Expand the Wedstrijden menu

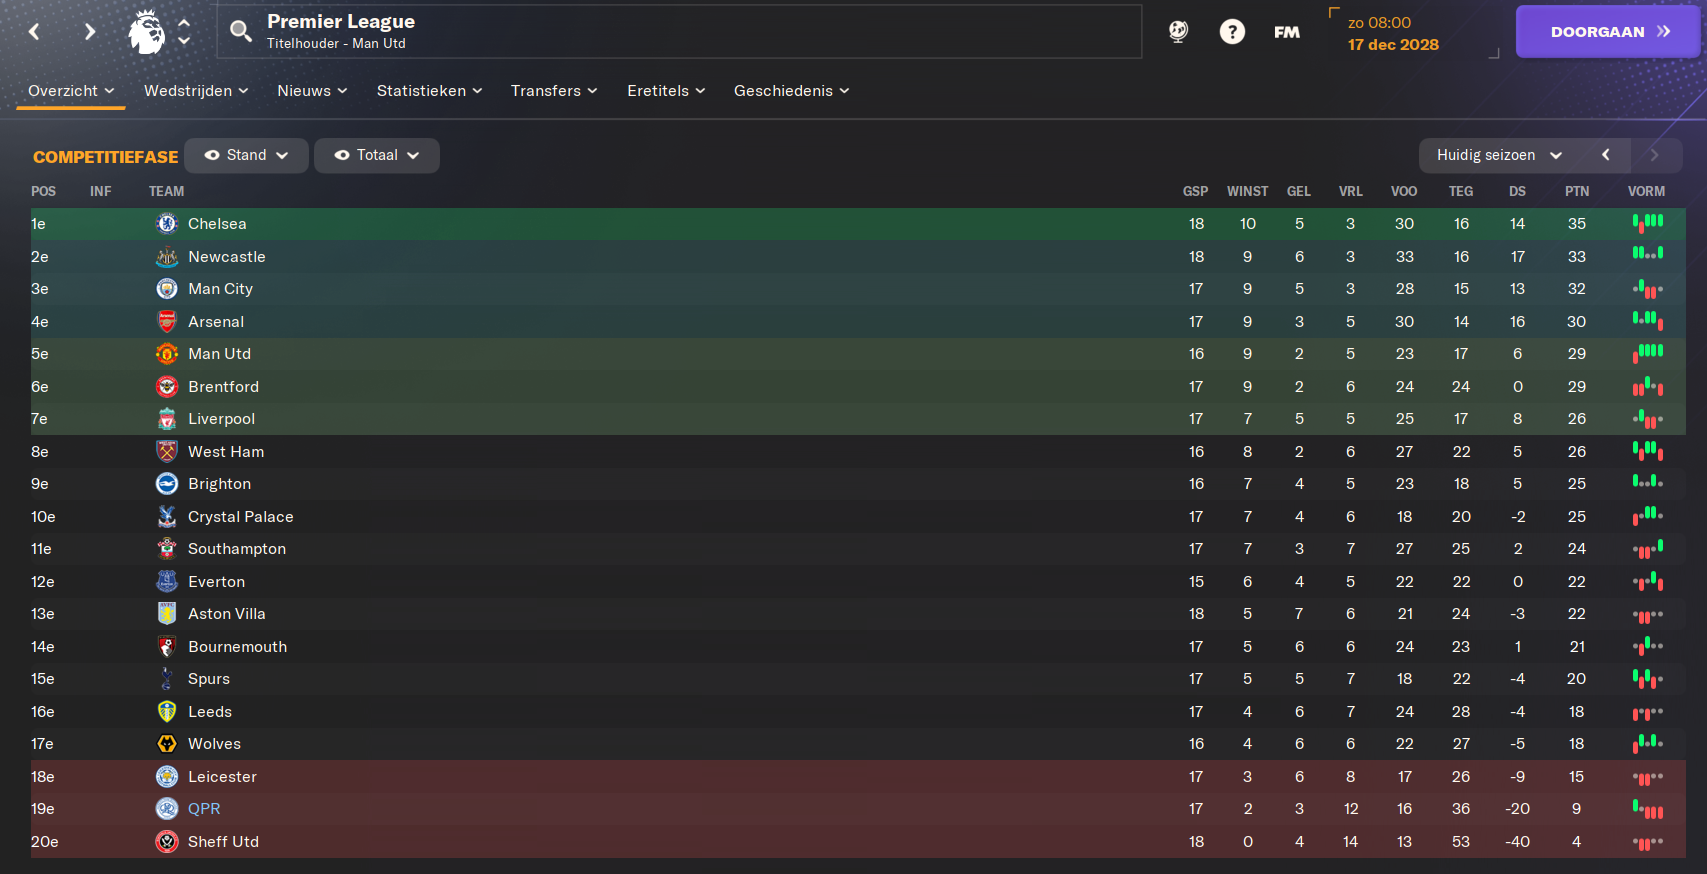196,91
